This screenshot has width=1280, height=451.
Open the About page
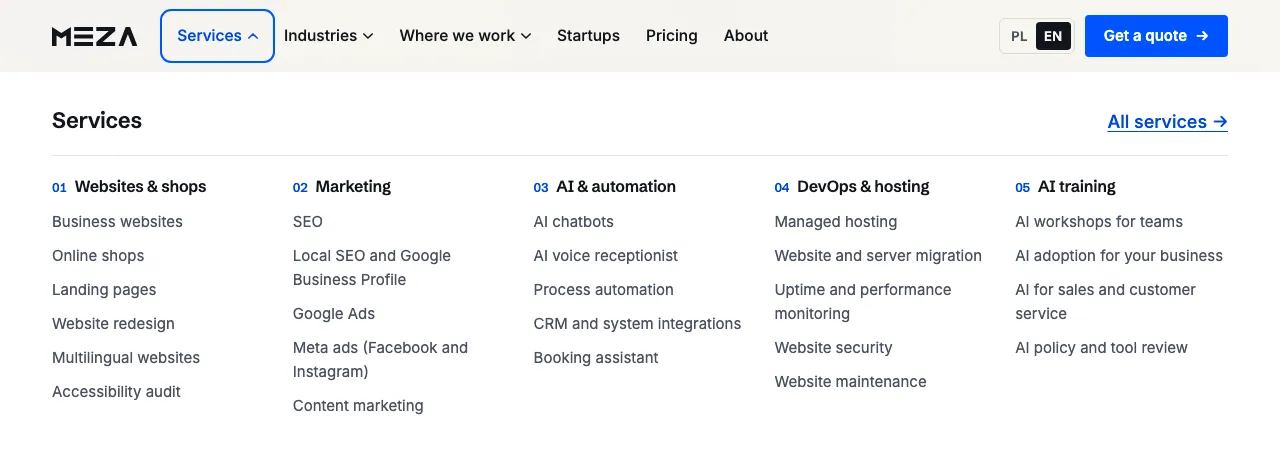point(746,36)
